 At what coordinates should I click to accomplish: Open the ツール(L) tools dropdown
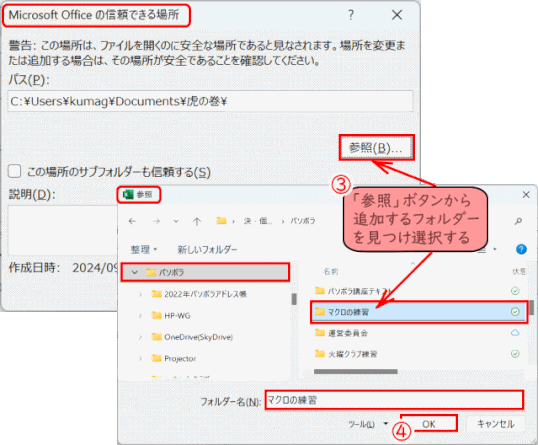tap(368, 424)
